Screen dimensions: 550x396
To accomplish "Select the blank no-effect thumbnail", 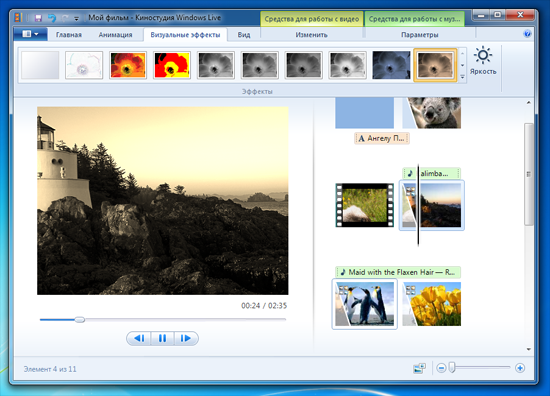I will point(40,65).
